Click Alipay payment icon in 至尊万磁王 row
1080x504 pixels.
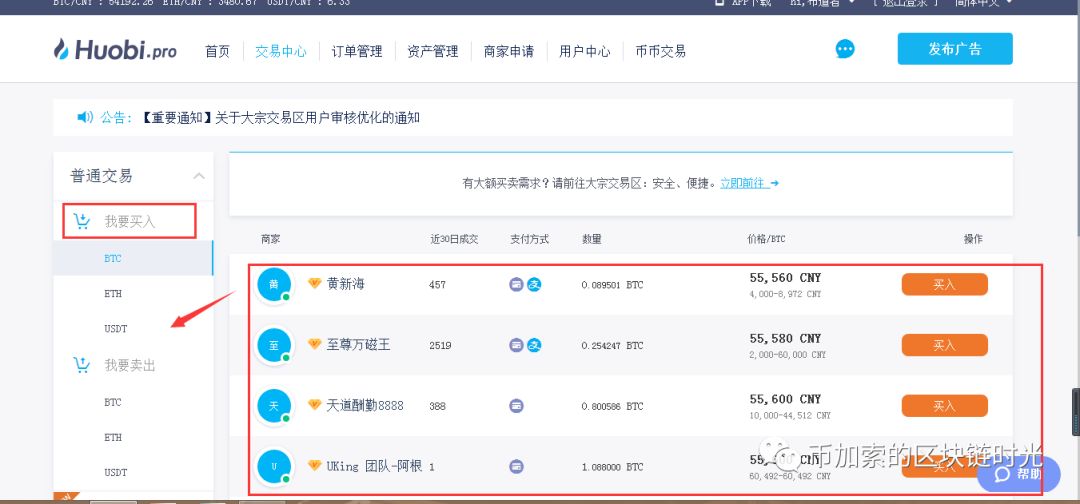(x=534, y=345)
